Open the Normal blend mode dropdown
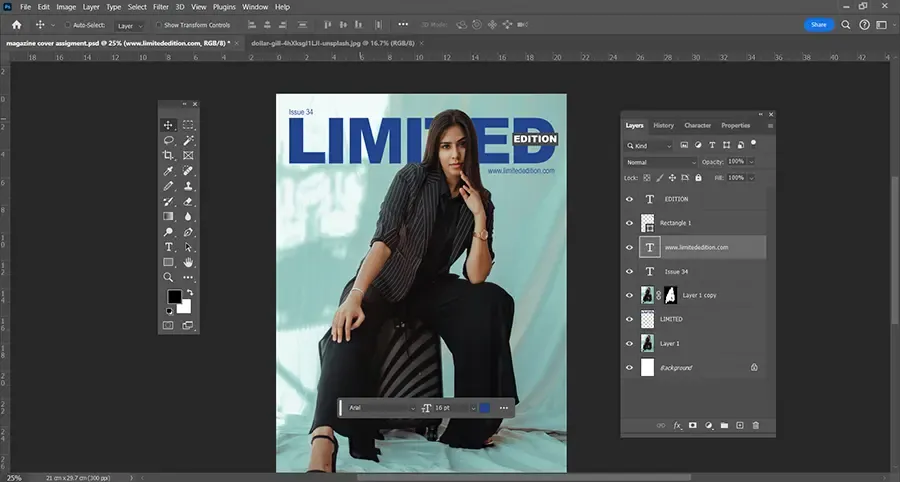This screenshot has height=482, width=900. pos(660,162)
